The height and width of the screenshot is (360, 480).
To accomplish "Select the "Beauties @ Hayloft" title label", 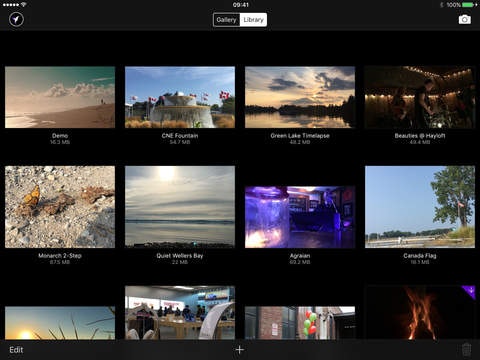I will (x=420, y=136).
